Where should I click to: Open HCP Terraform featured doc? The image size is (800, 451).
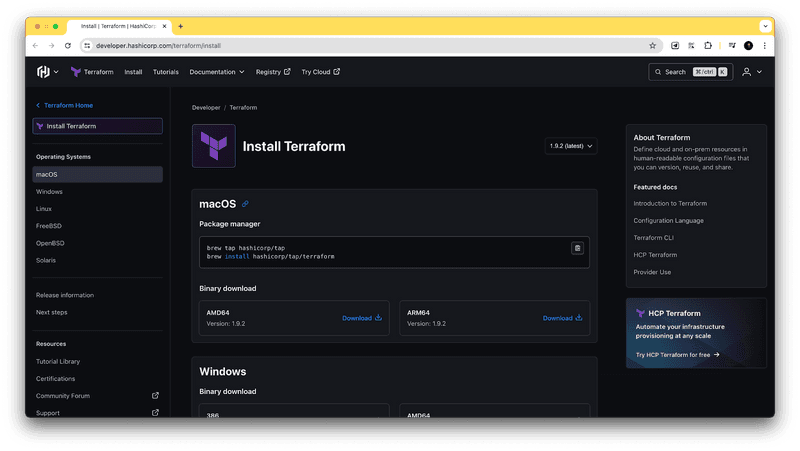[655, 255]
